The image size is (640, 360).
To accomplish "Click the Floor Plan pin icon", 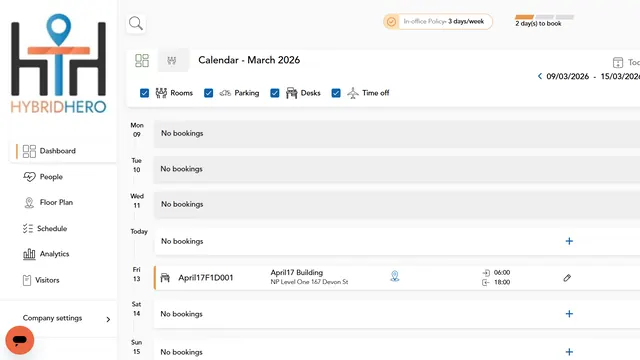I will click(29, 202).
